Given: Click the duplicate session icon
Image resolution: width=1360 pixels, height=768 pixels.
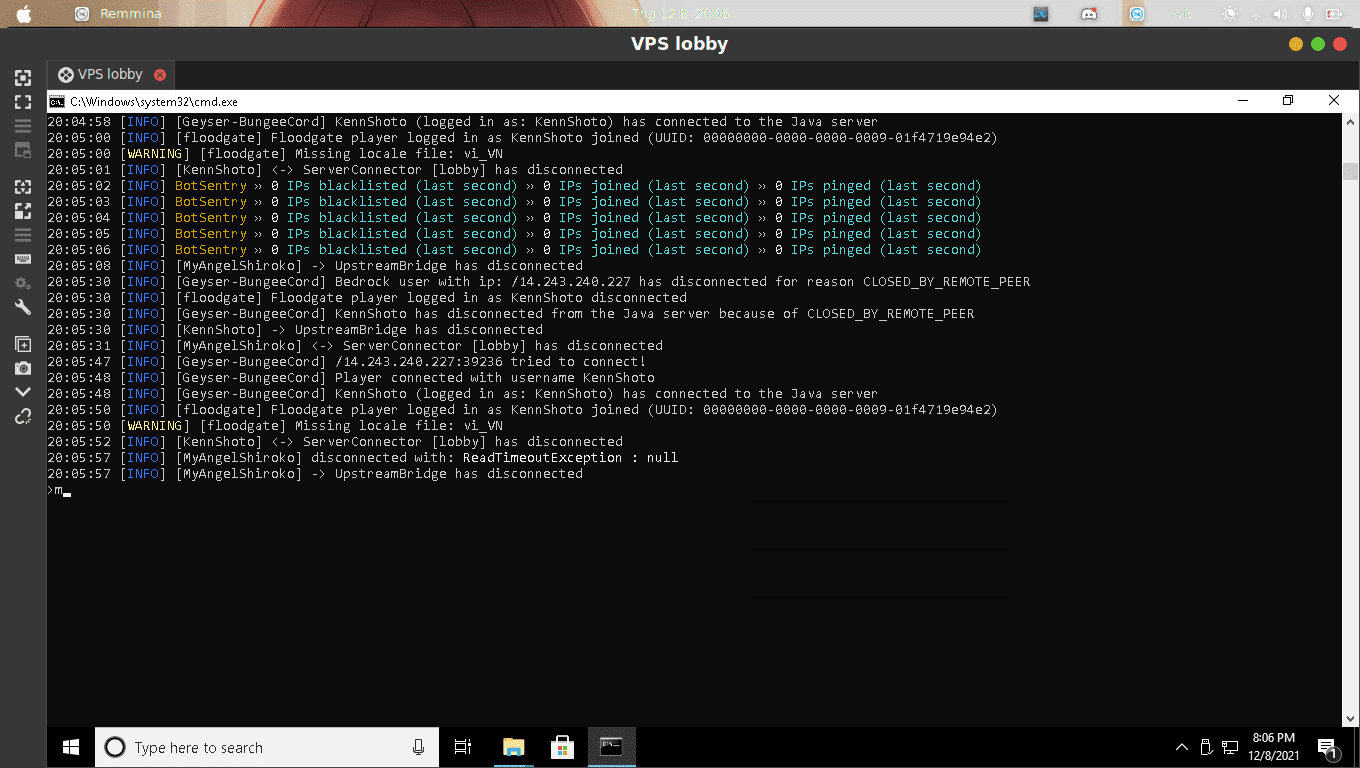Looking at the screenshot, I should [x=22, y=344].
